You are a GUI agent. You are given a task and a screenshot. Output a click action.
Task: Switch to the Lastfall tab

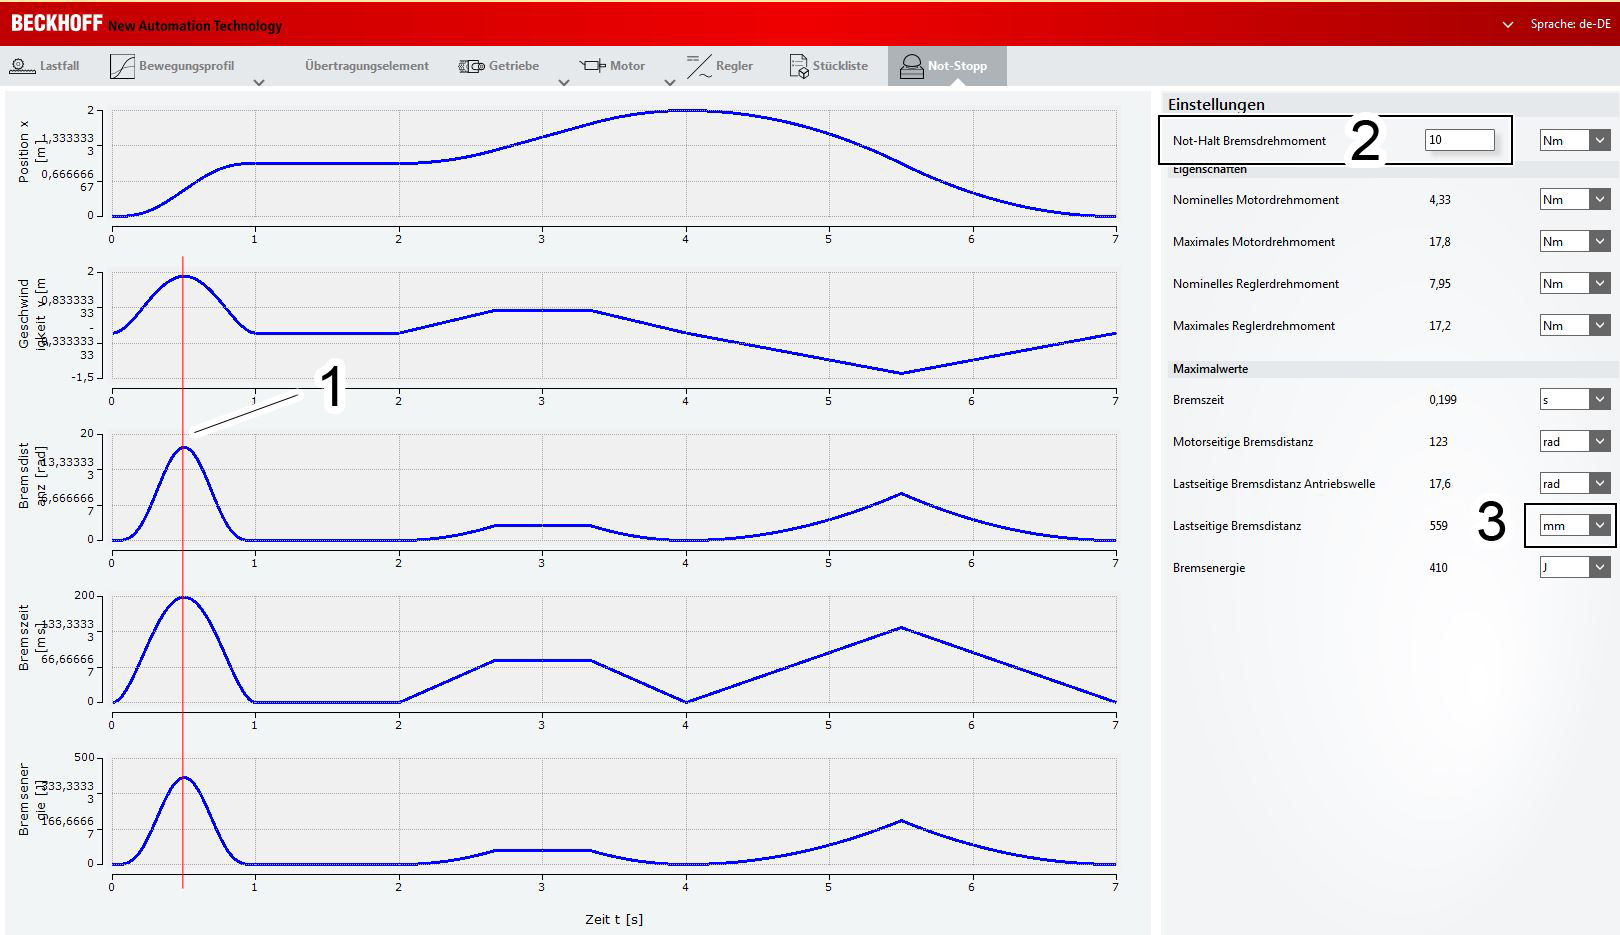point(60,66)
